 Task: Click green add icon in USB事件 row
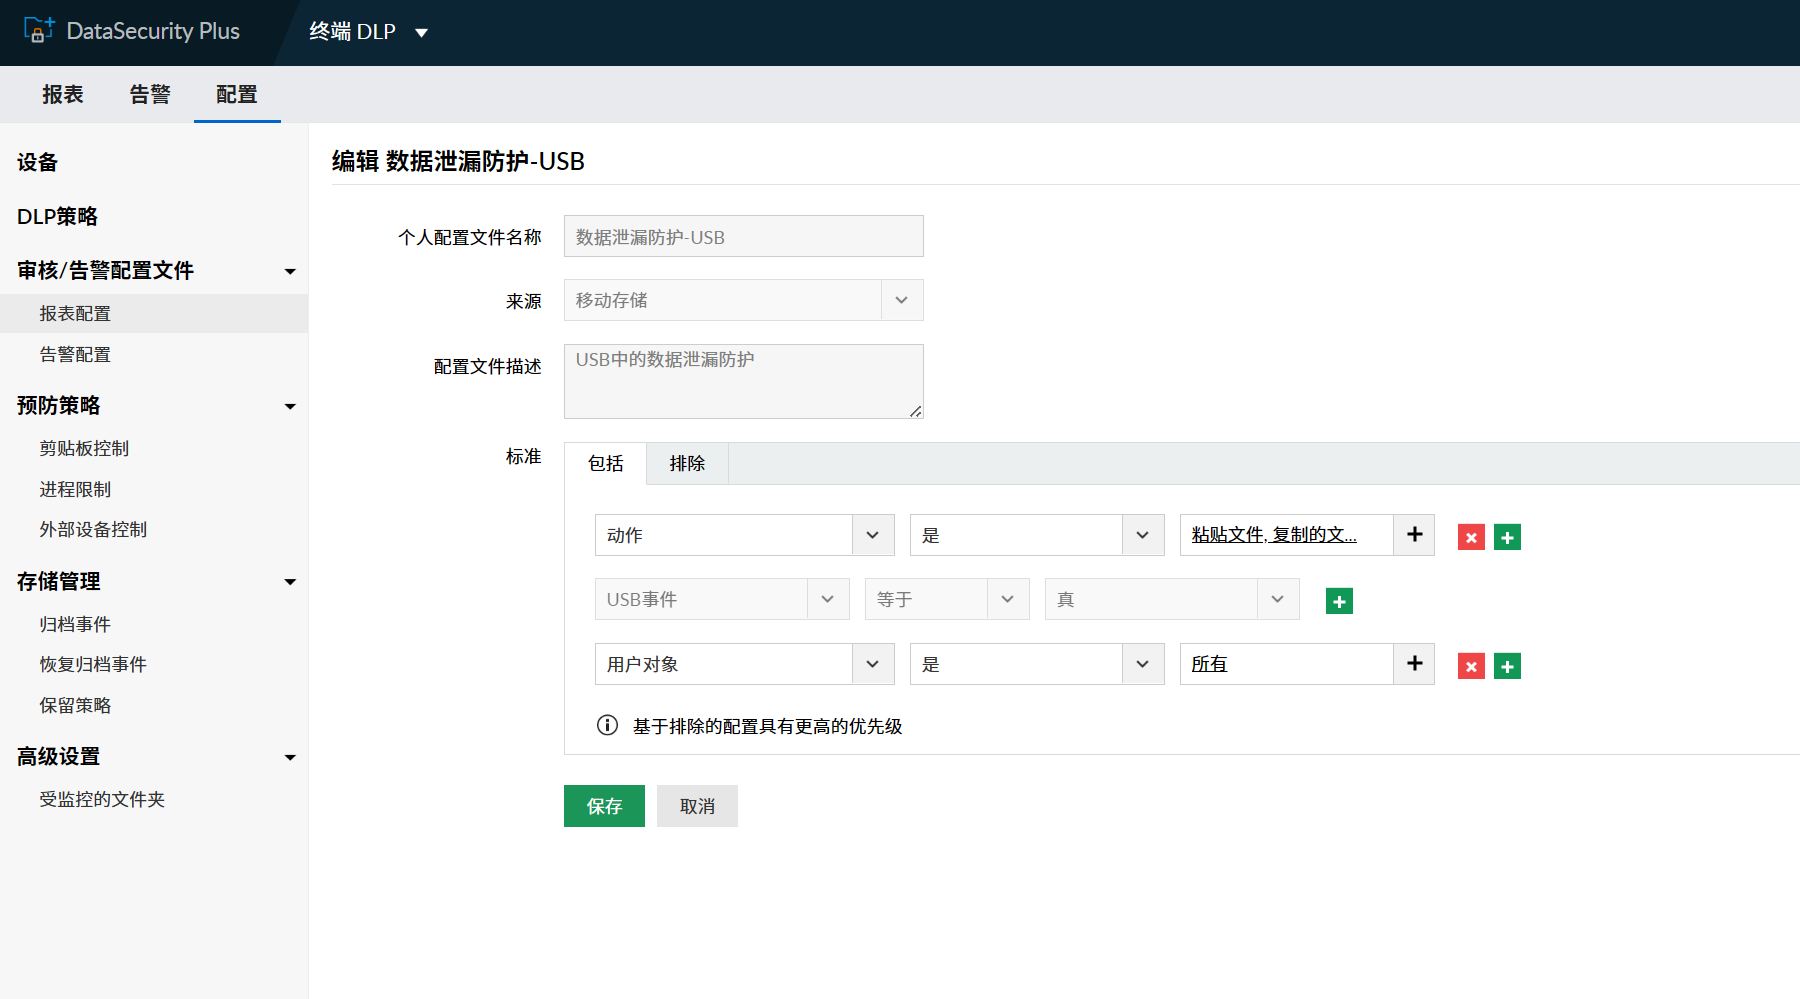1339,601
